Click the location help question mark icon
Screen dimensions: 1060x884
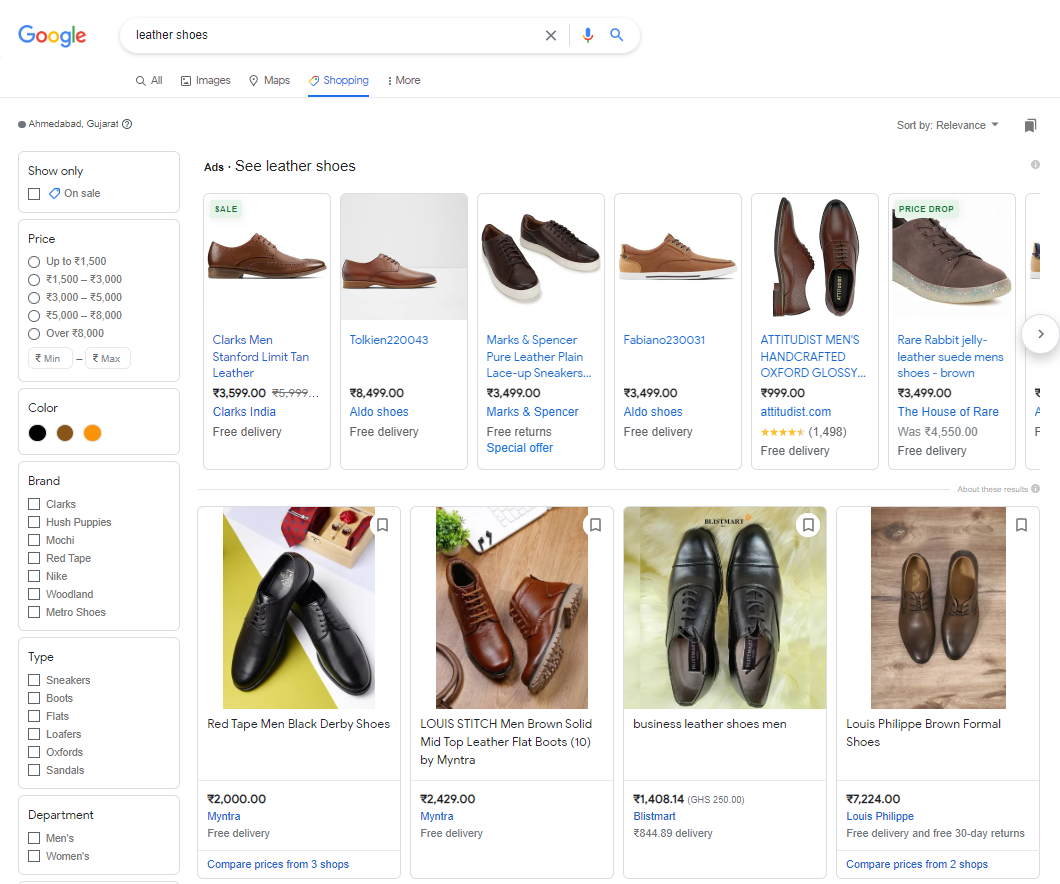[x=127, y=124]
